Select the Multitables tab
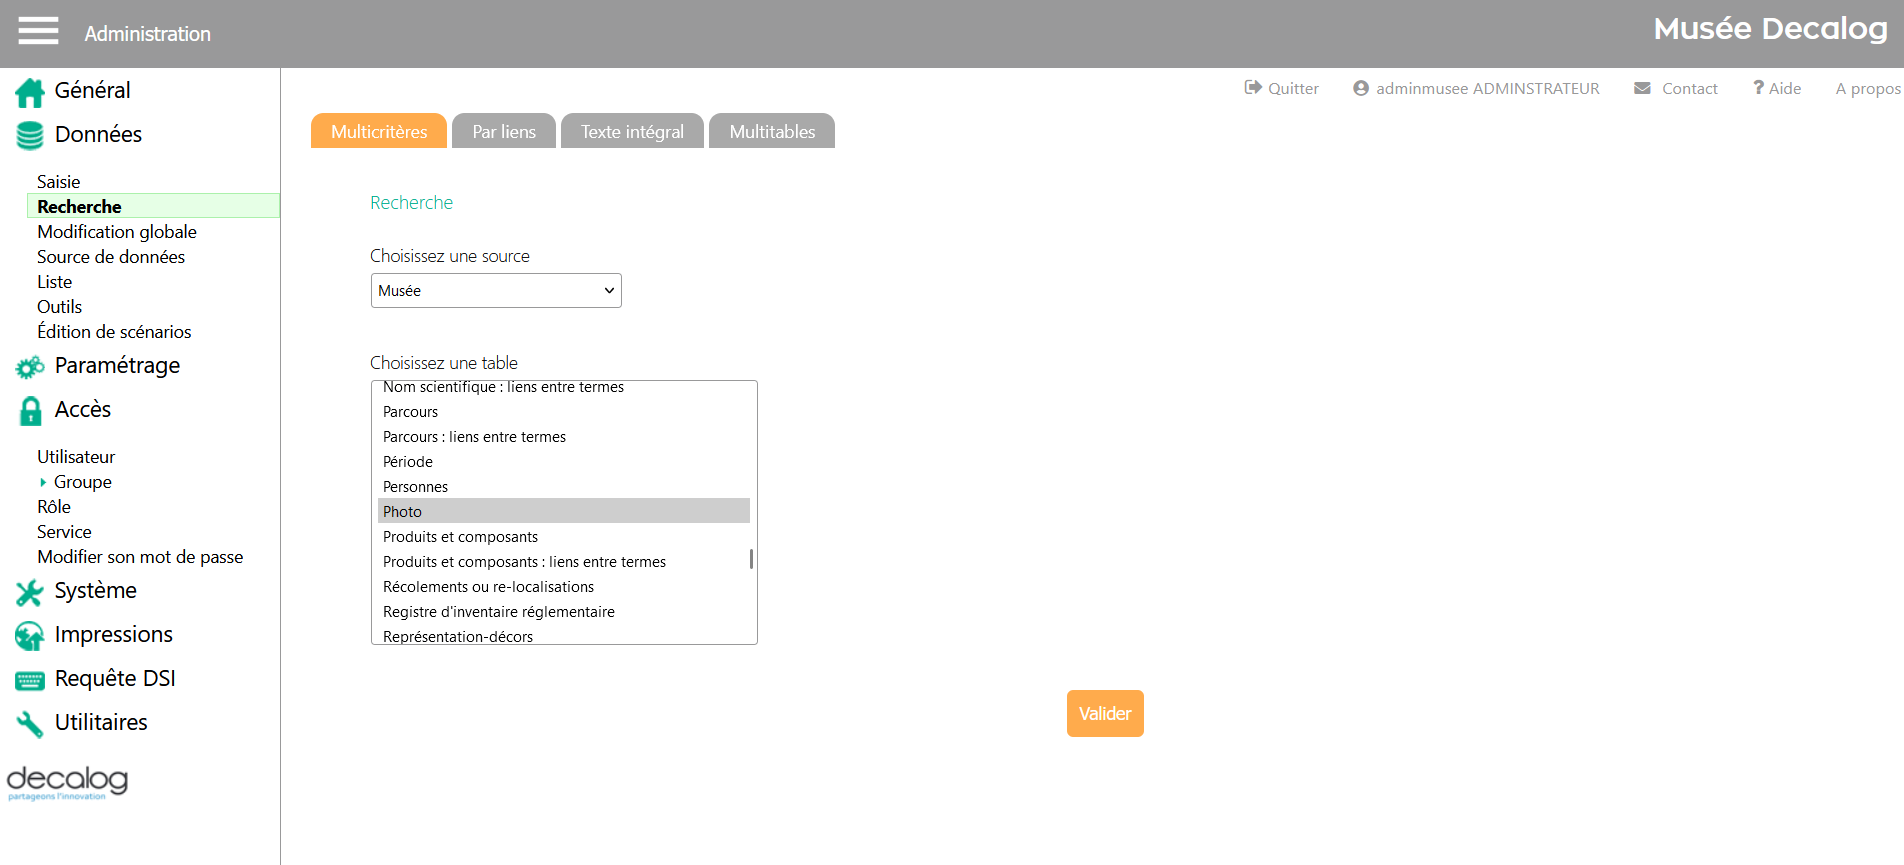The image size is (1904, 865). point(772,132)
